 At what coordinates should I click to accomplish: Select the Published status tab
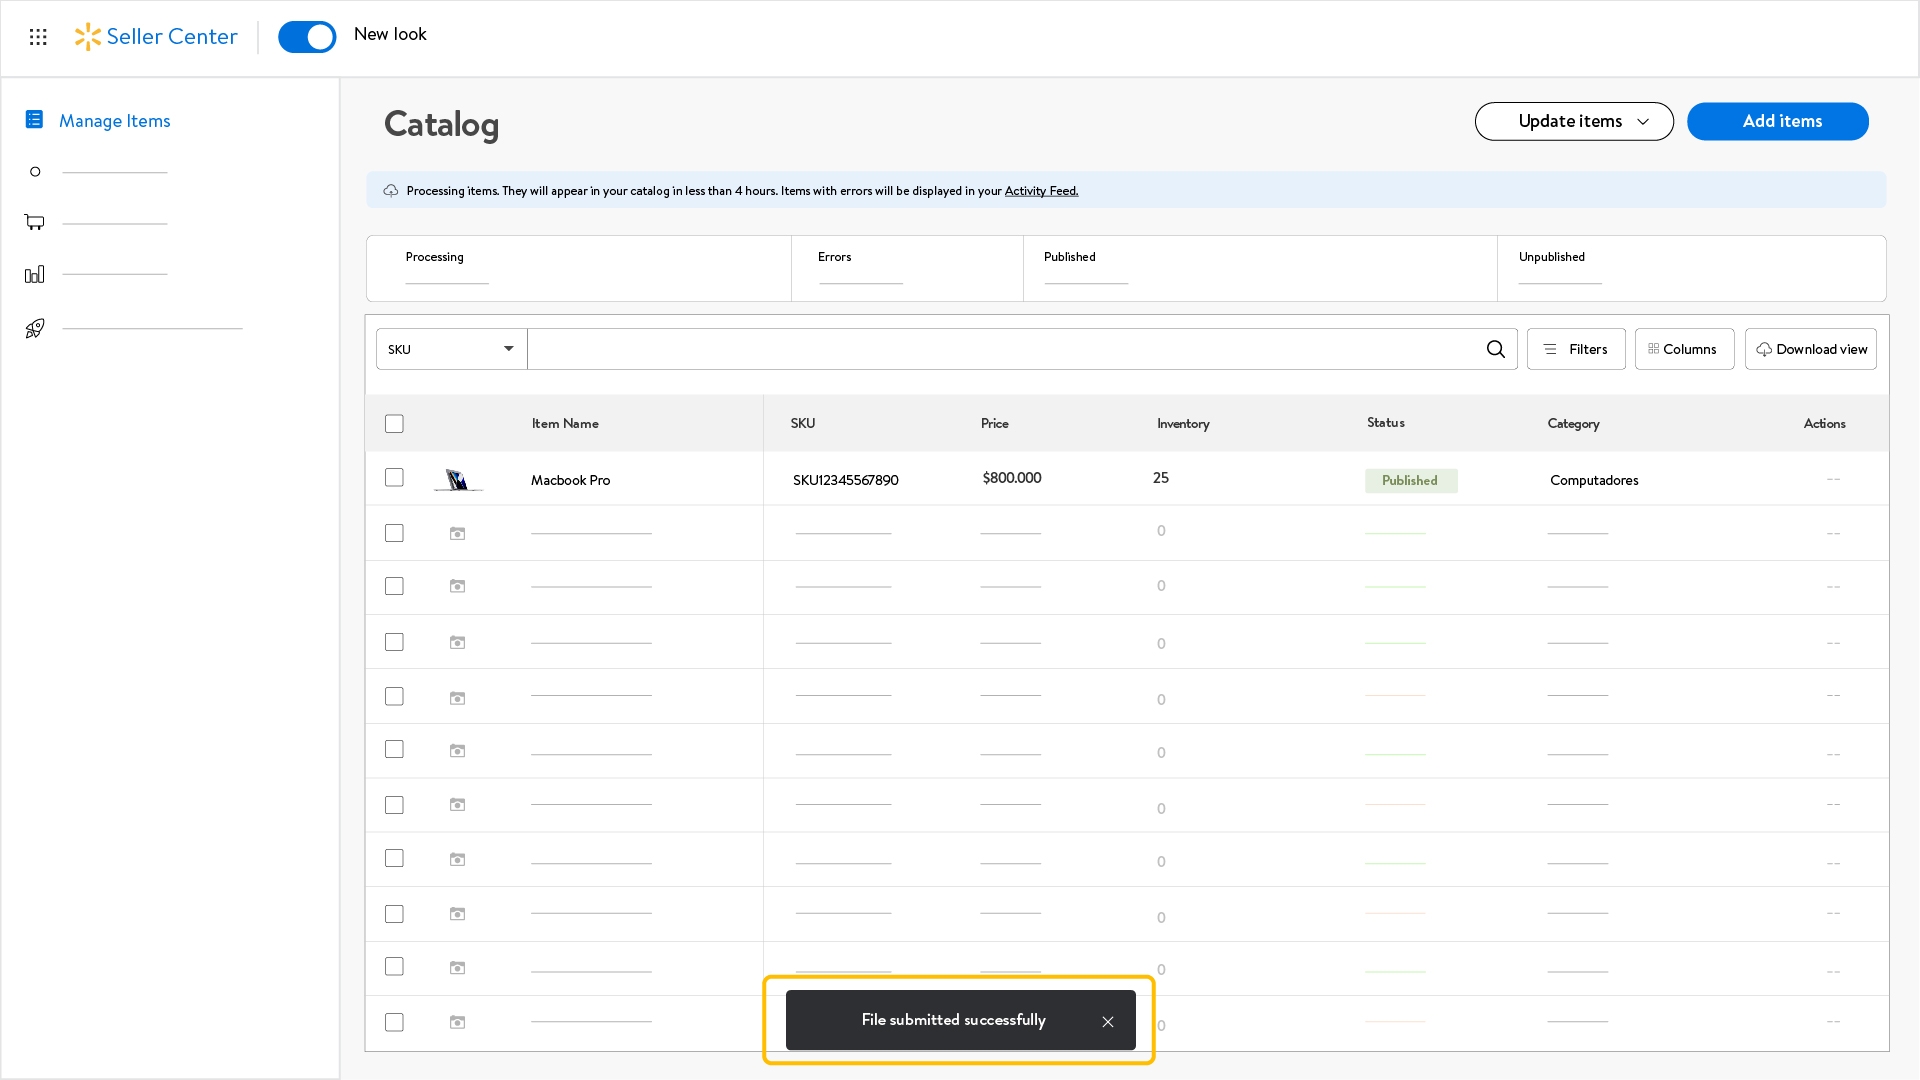click(1260, 268)
